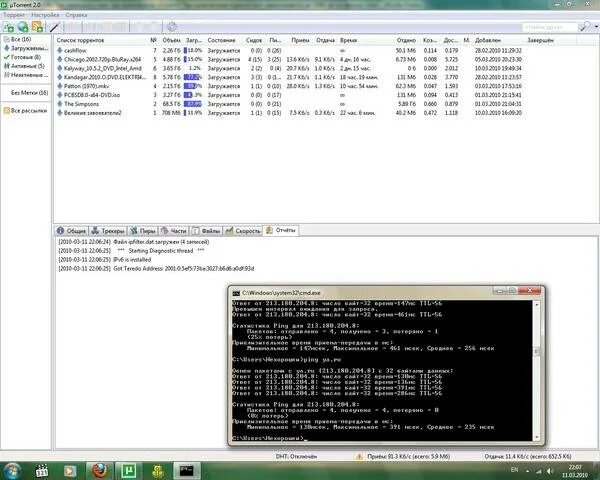Screen dimensions: 600x480
Task: Open the Справка menu
Action: point(76,15)
